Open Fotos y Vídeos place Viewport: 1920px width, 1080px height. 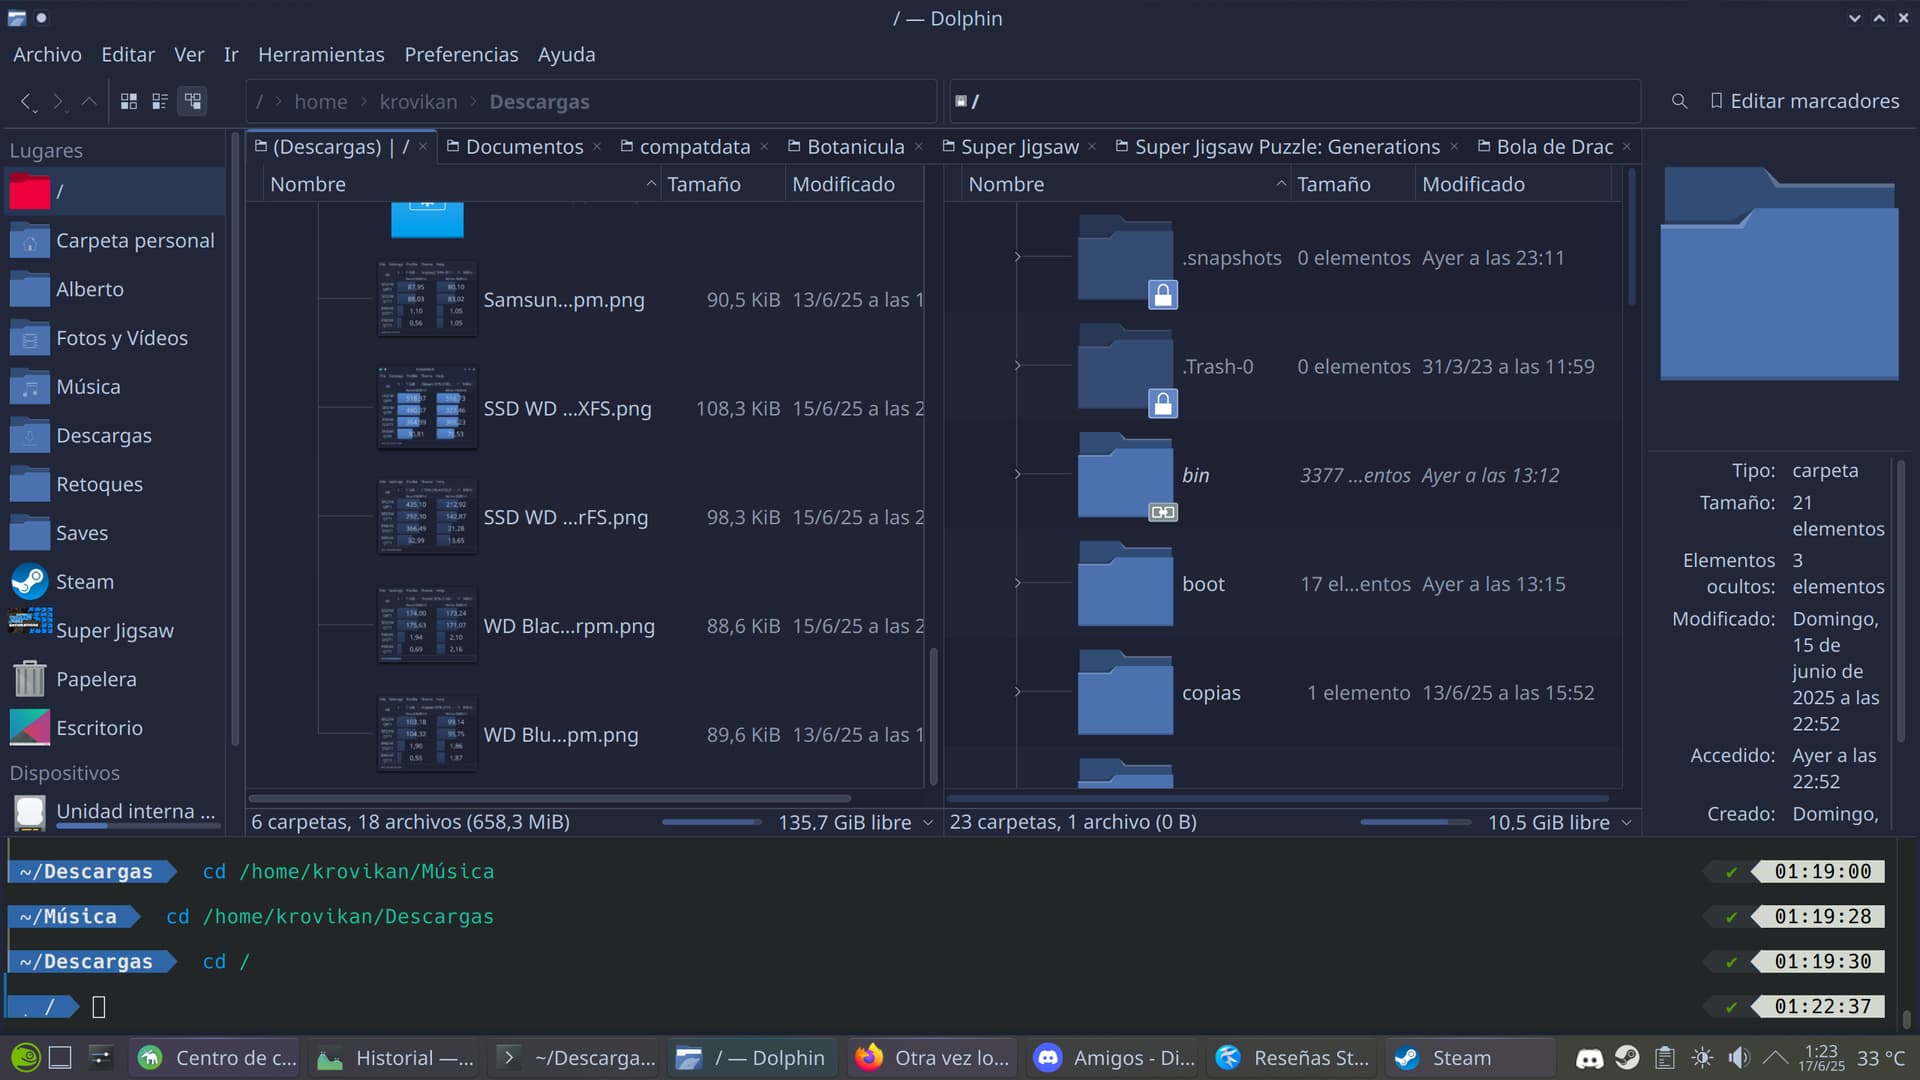[115, 338]
